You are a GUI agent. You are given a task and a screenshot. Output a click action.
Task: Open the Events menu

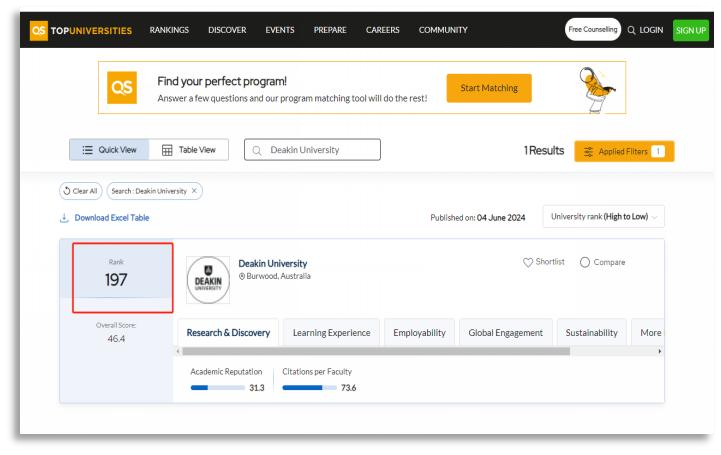(x=280, y=30)
